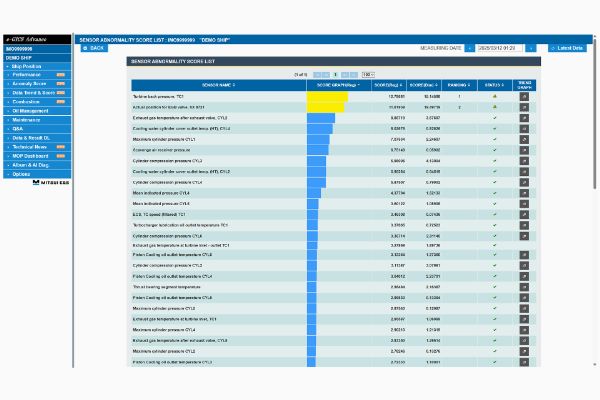Image resolution: width=600 pixels, height=400 pixels.
Task: Sort table by Ranking column header
Action: point(460,85)
